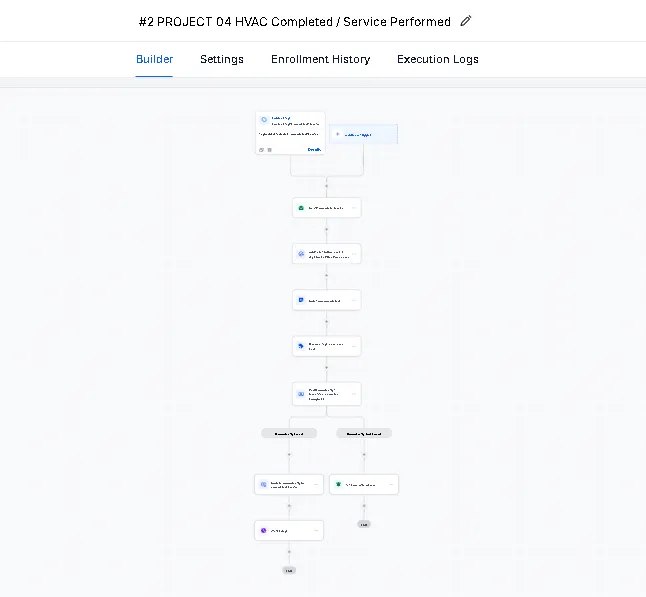
Task: View the Execution Logs tab
Action: point(438,59)
